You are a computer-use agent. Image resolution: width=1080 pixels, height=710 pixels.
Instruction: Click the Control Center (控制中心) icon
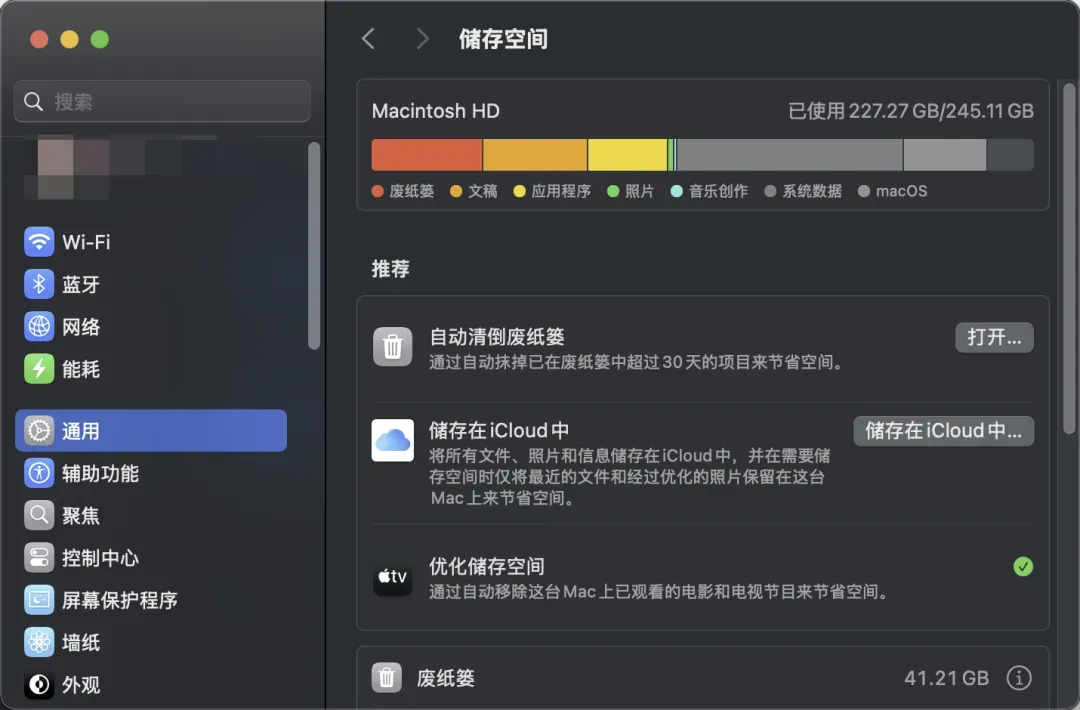click(x=39, y=558)
